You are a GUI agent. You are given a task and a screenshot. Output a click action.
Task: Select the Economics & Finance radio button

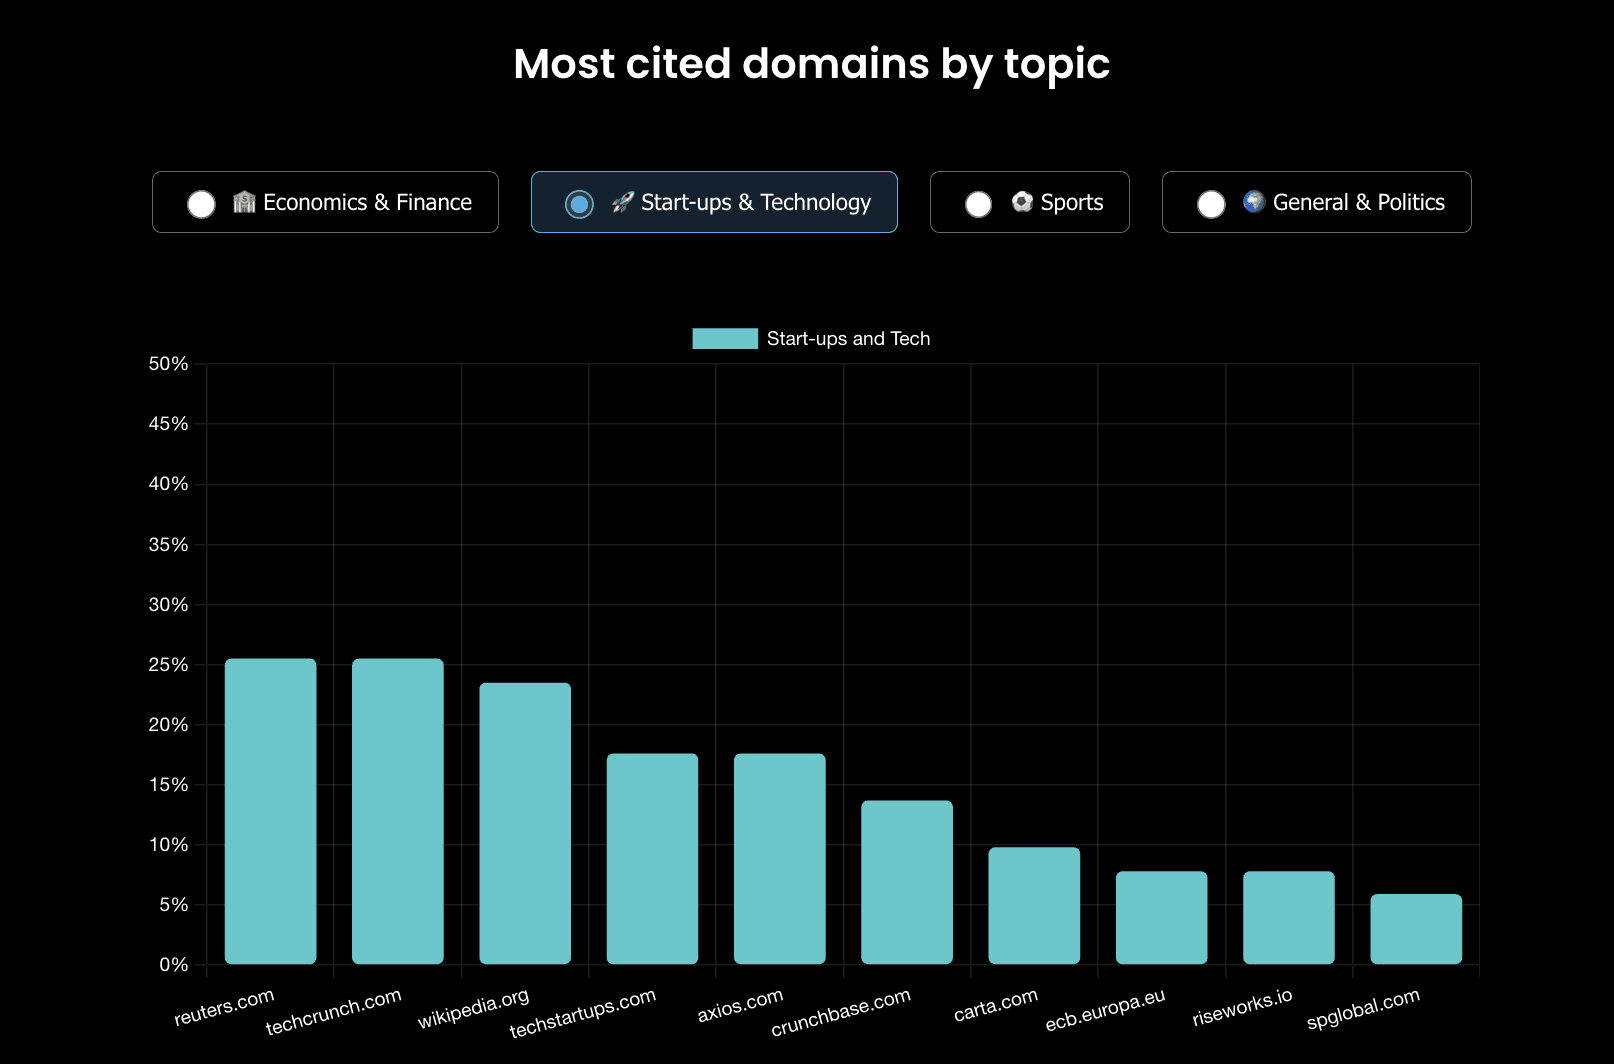click(201, 204)
